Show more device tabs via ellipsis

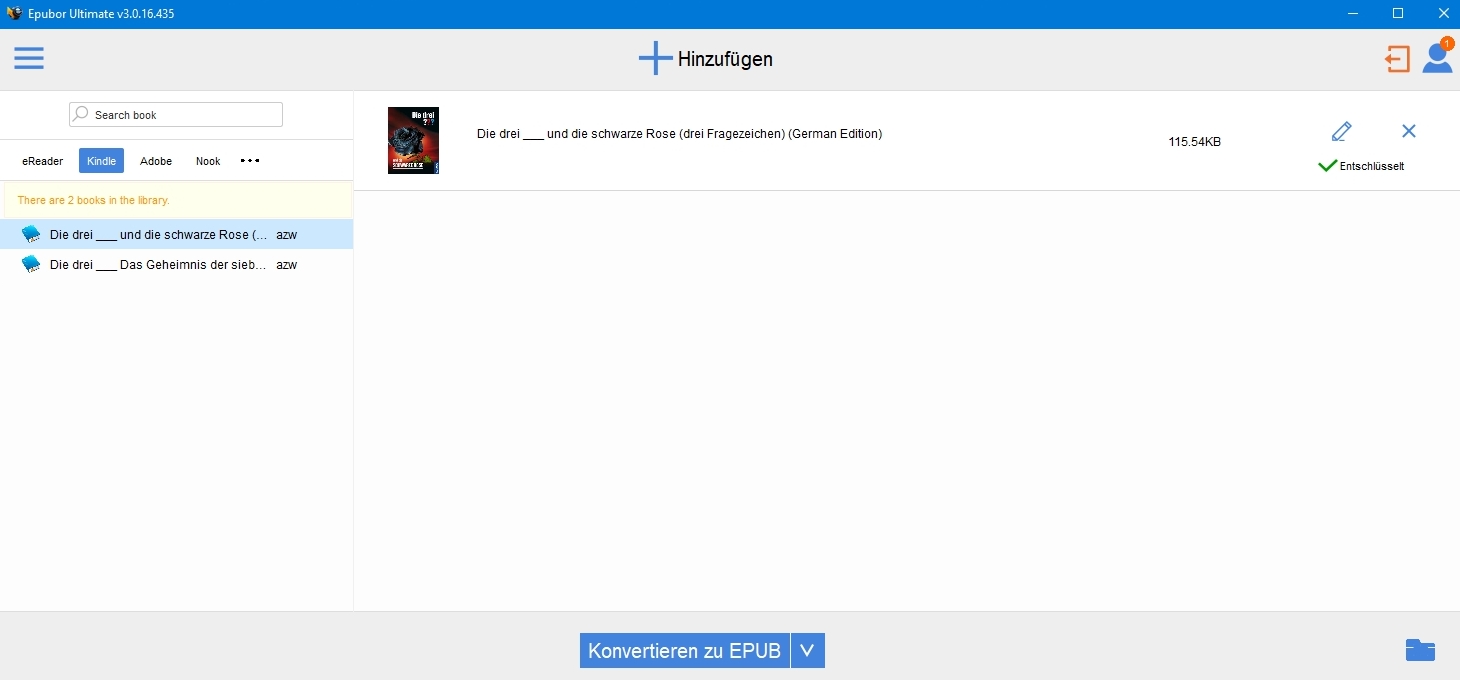point(250,161)
